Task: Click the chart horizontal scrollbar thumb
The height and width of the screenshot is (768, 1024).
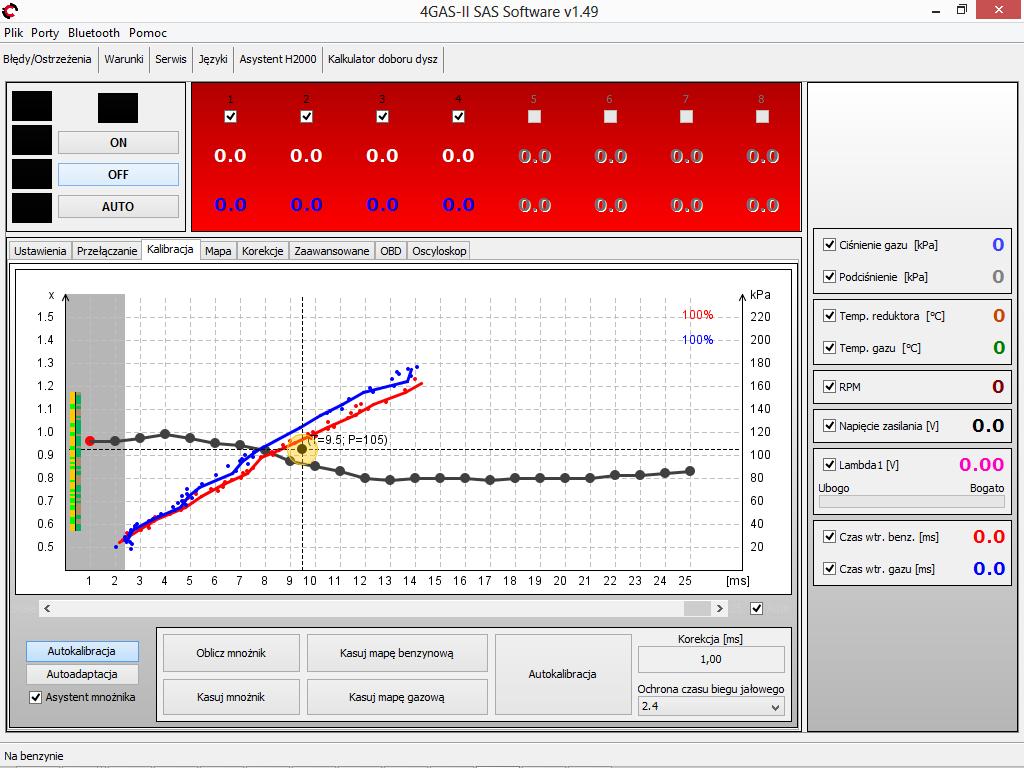Action: (x=697, y=609)
